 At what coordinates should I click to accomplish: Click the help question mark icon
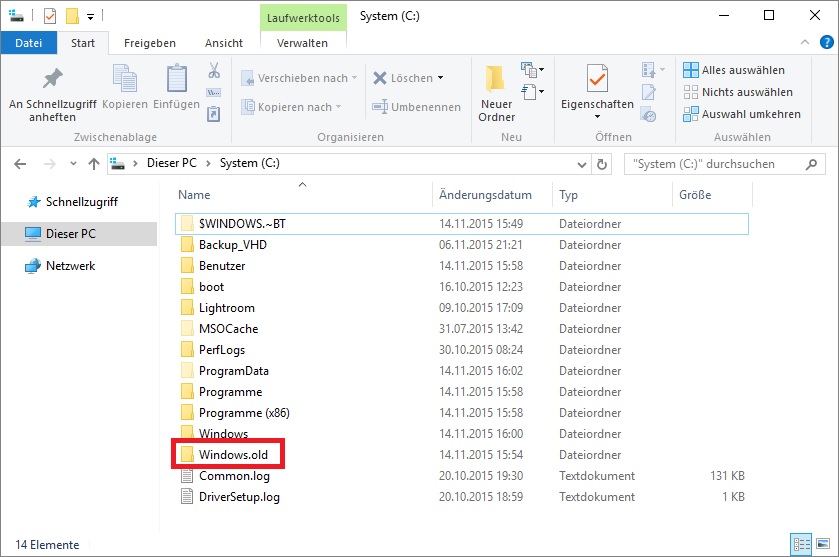pyautogui.click(x=827, y=42)
